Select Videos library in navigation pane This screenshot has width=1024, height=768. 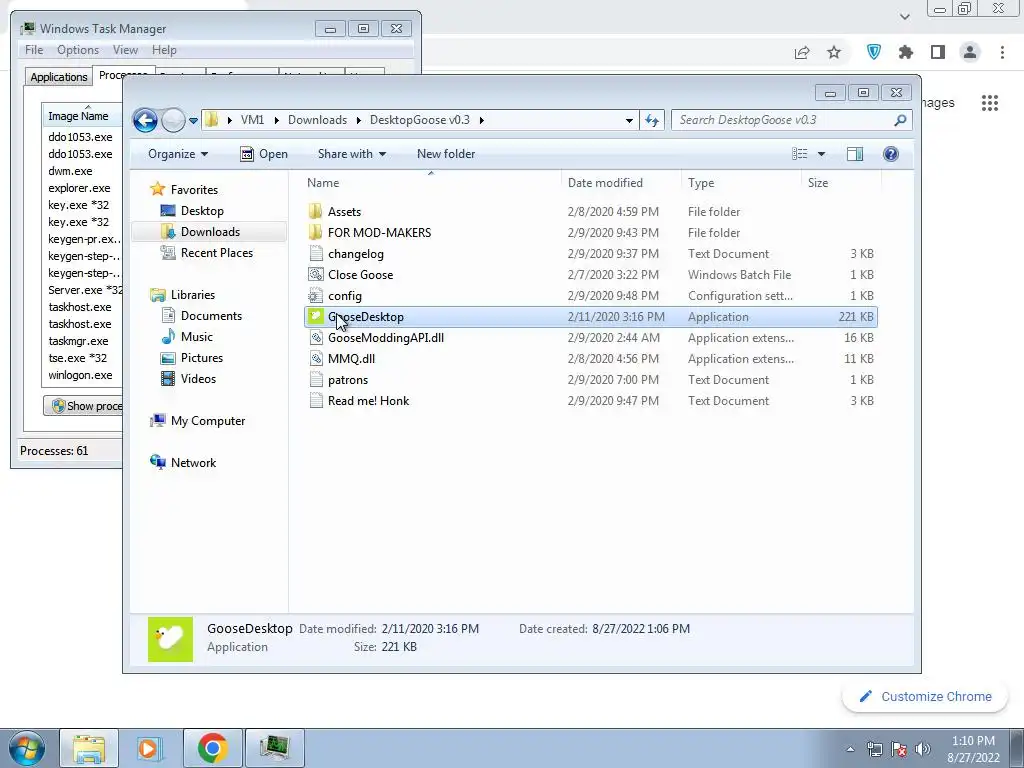tap(198, 379)
